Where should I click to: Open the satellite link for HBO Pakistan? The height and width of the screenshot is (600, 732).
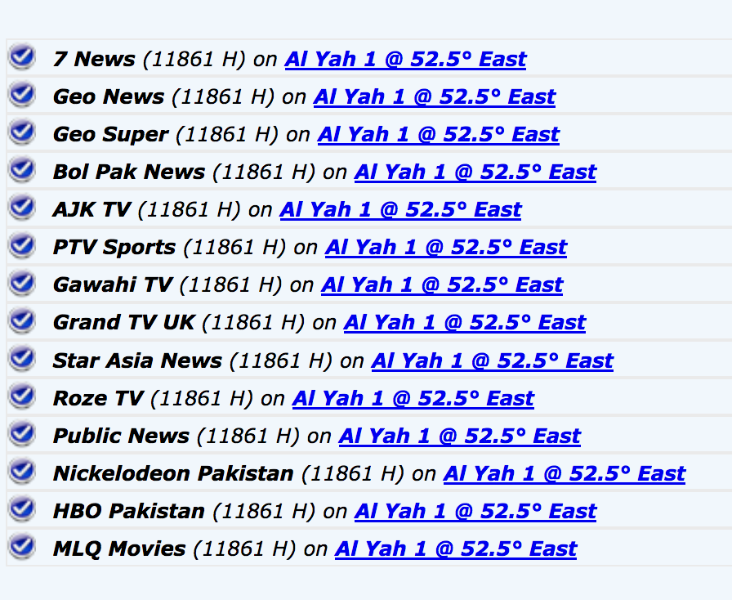click(475, 512)
